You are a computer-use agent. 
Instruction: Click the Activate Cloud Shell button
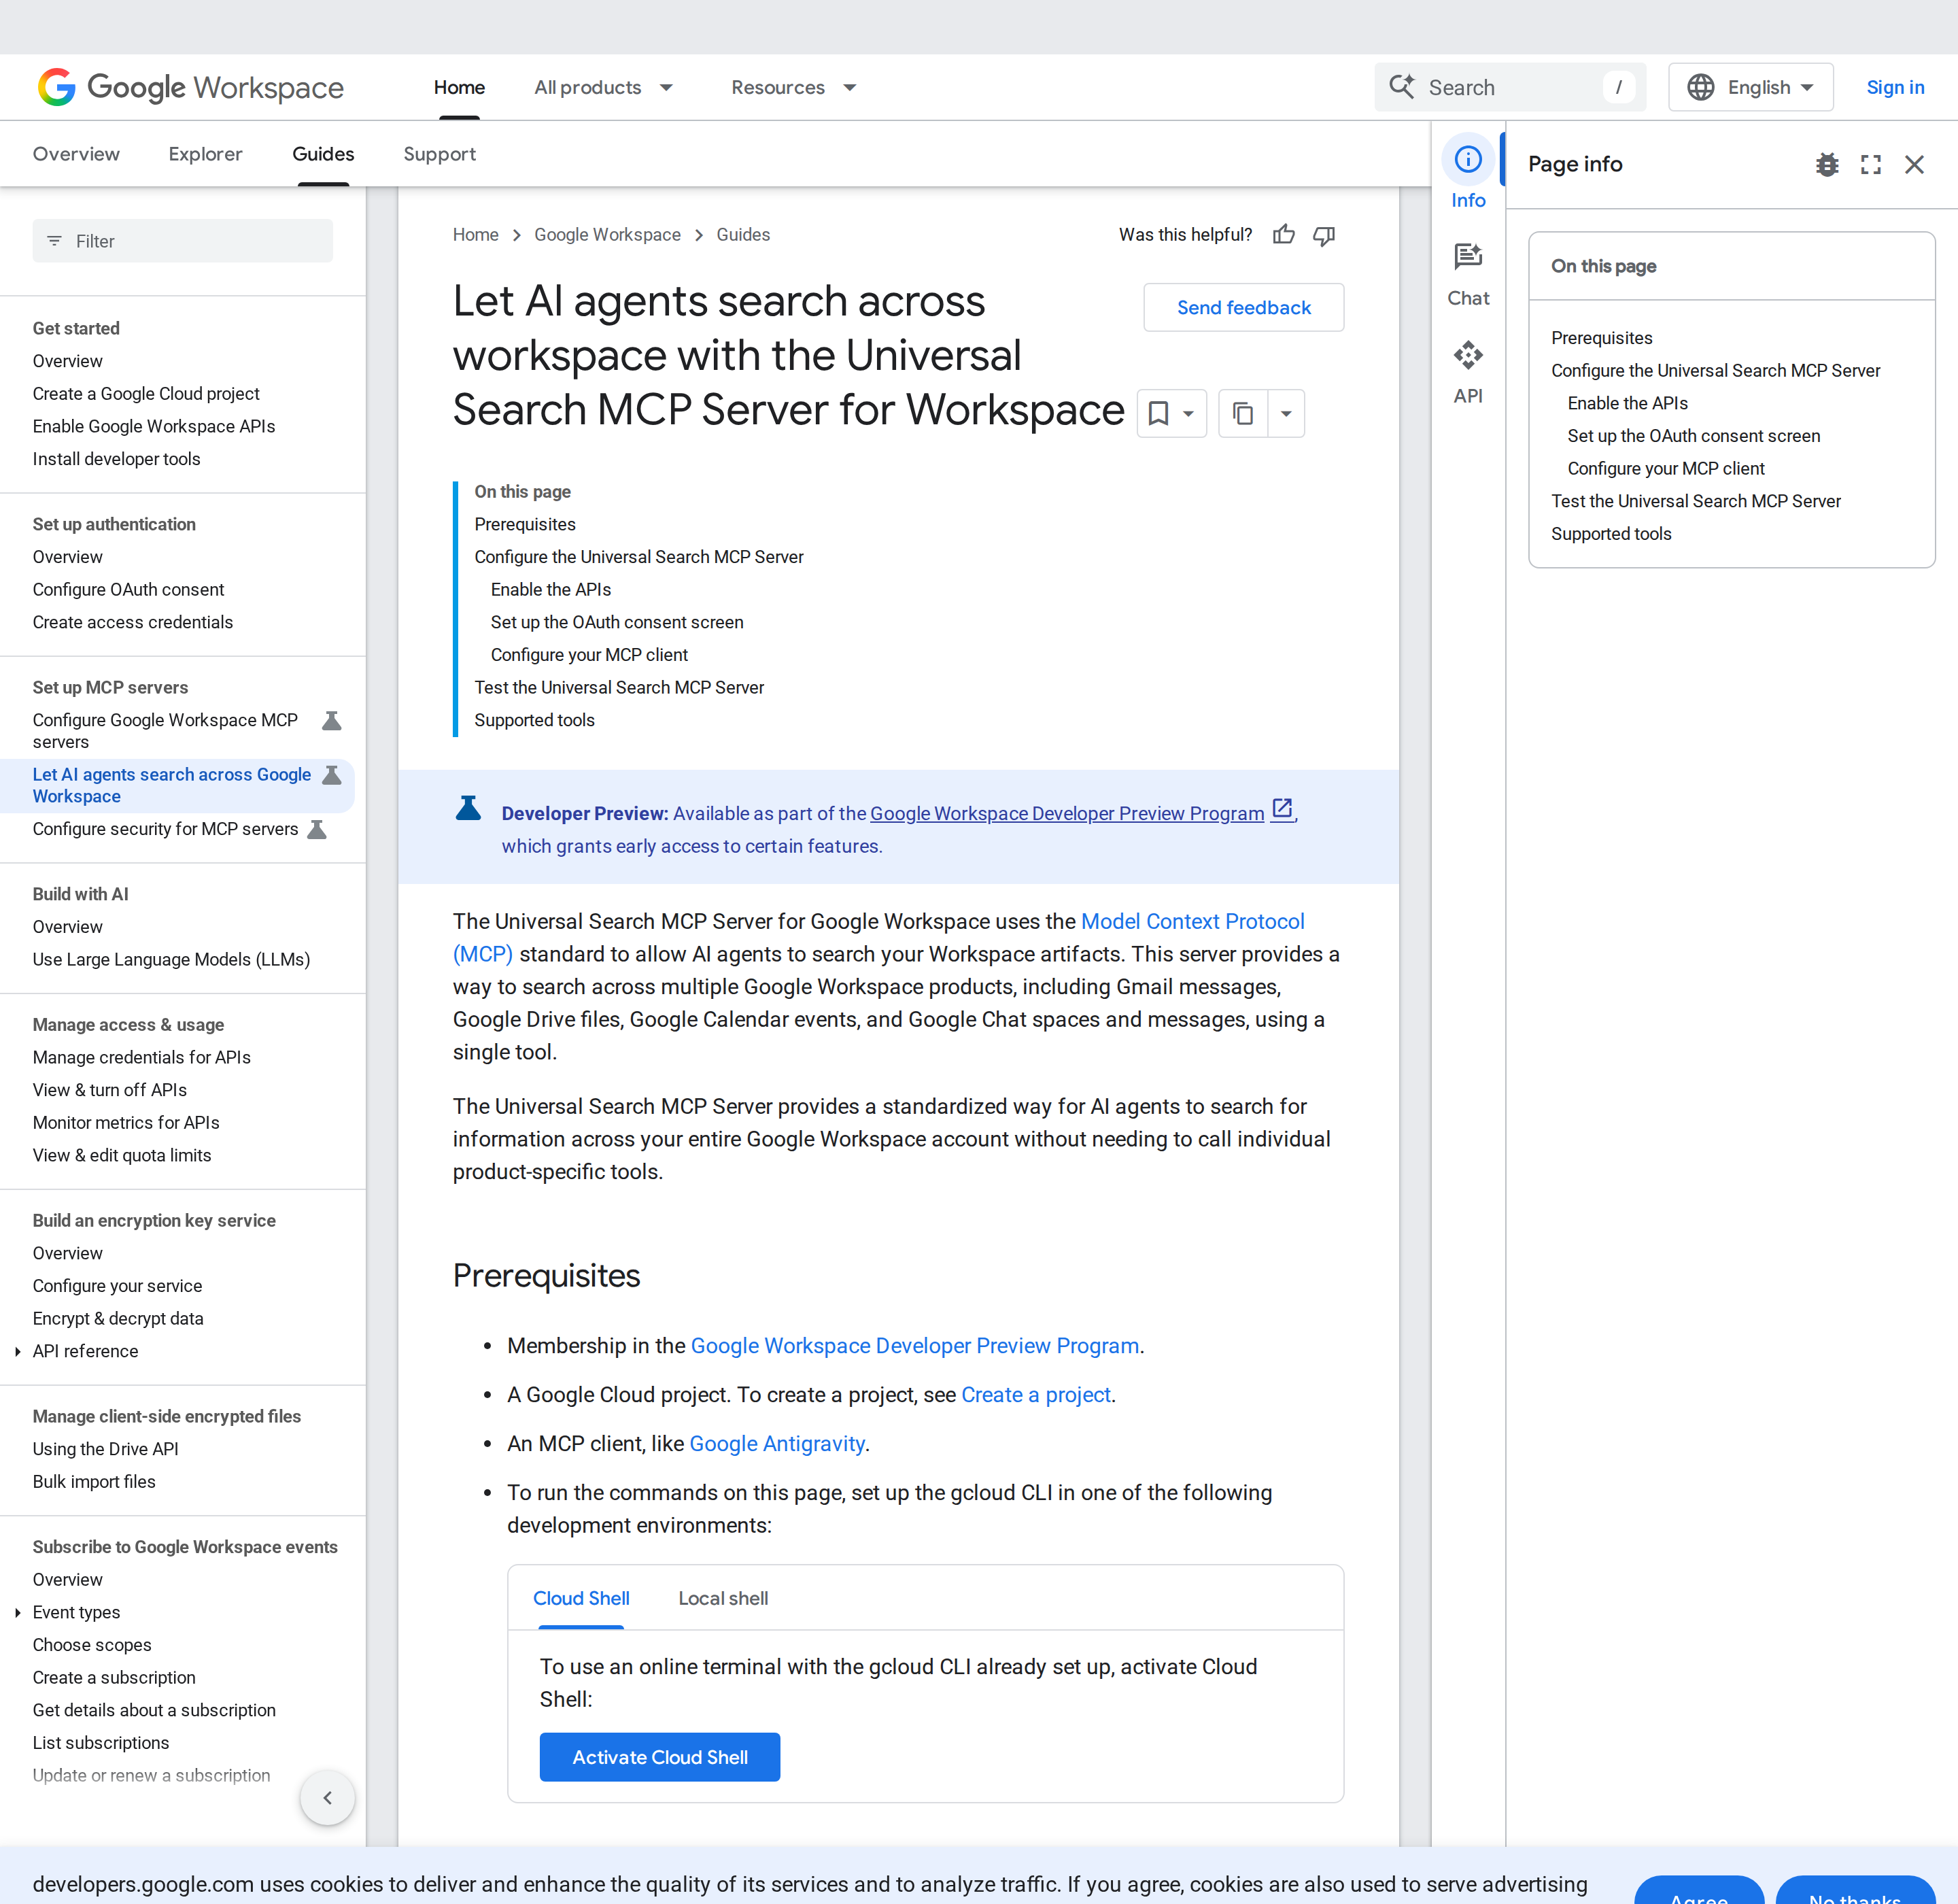coord(659,1757)
